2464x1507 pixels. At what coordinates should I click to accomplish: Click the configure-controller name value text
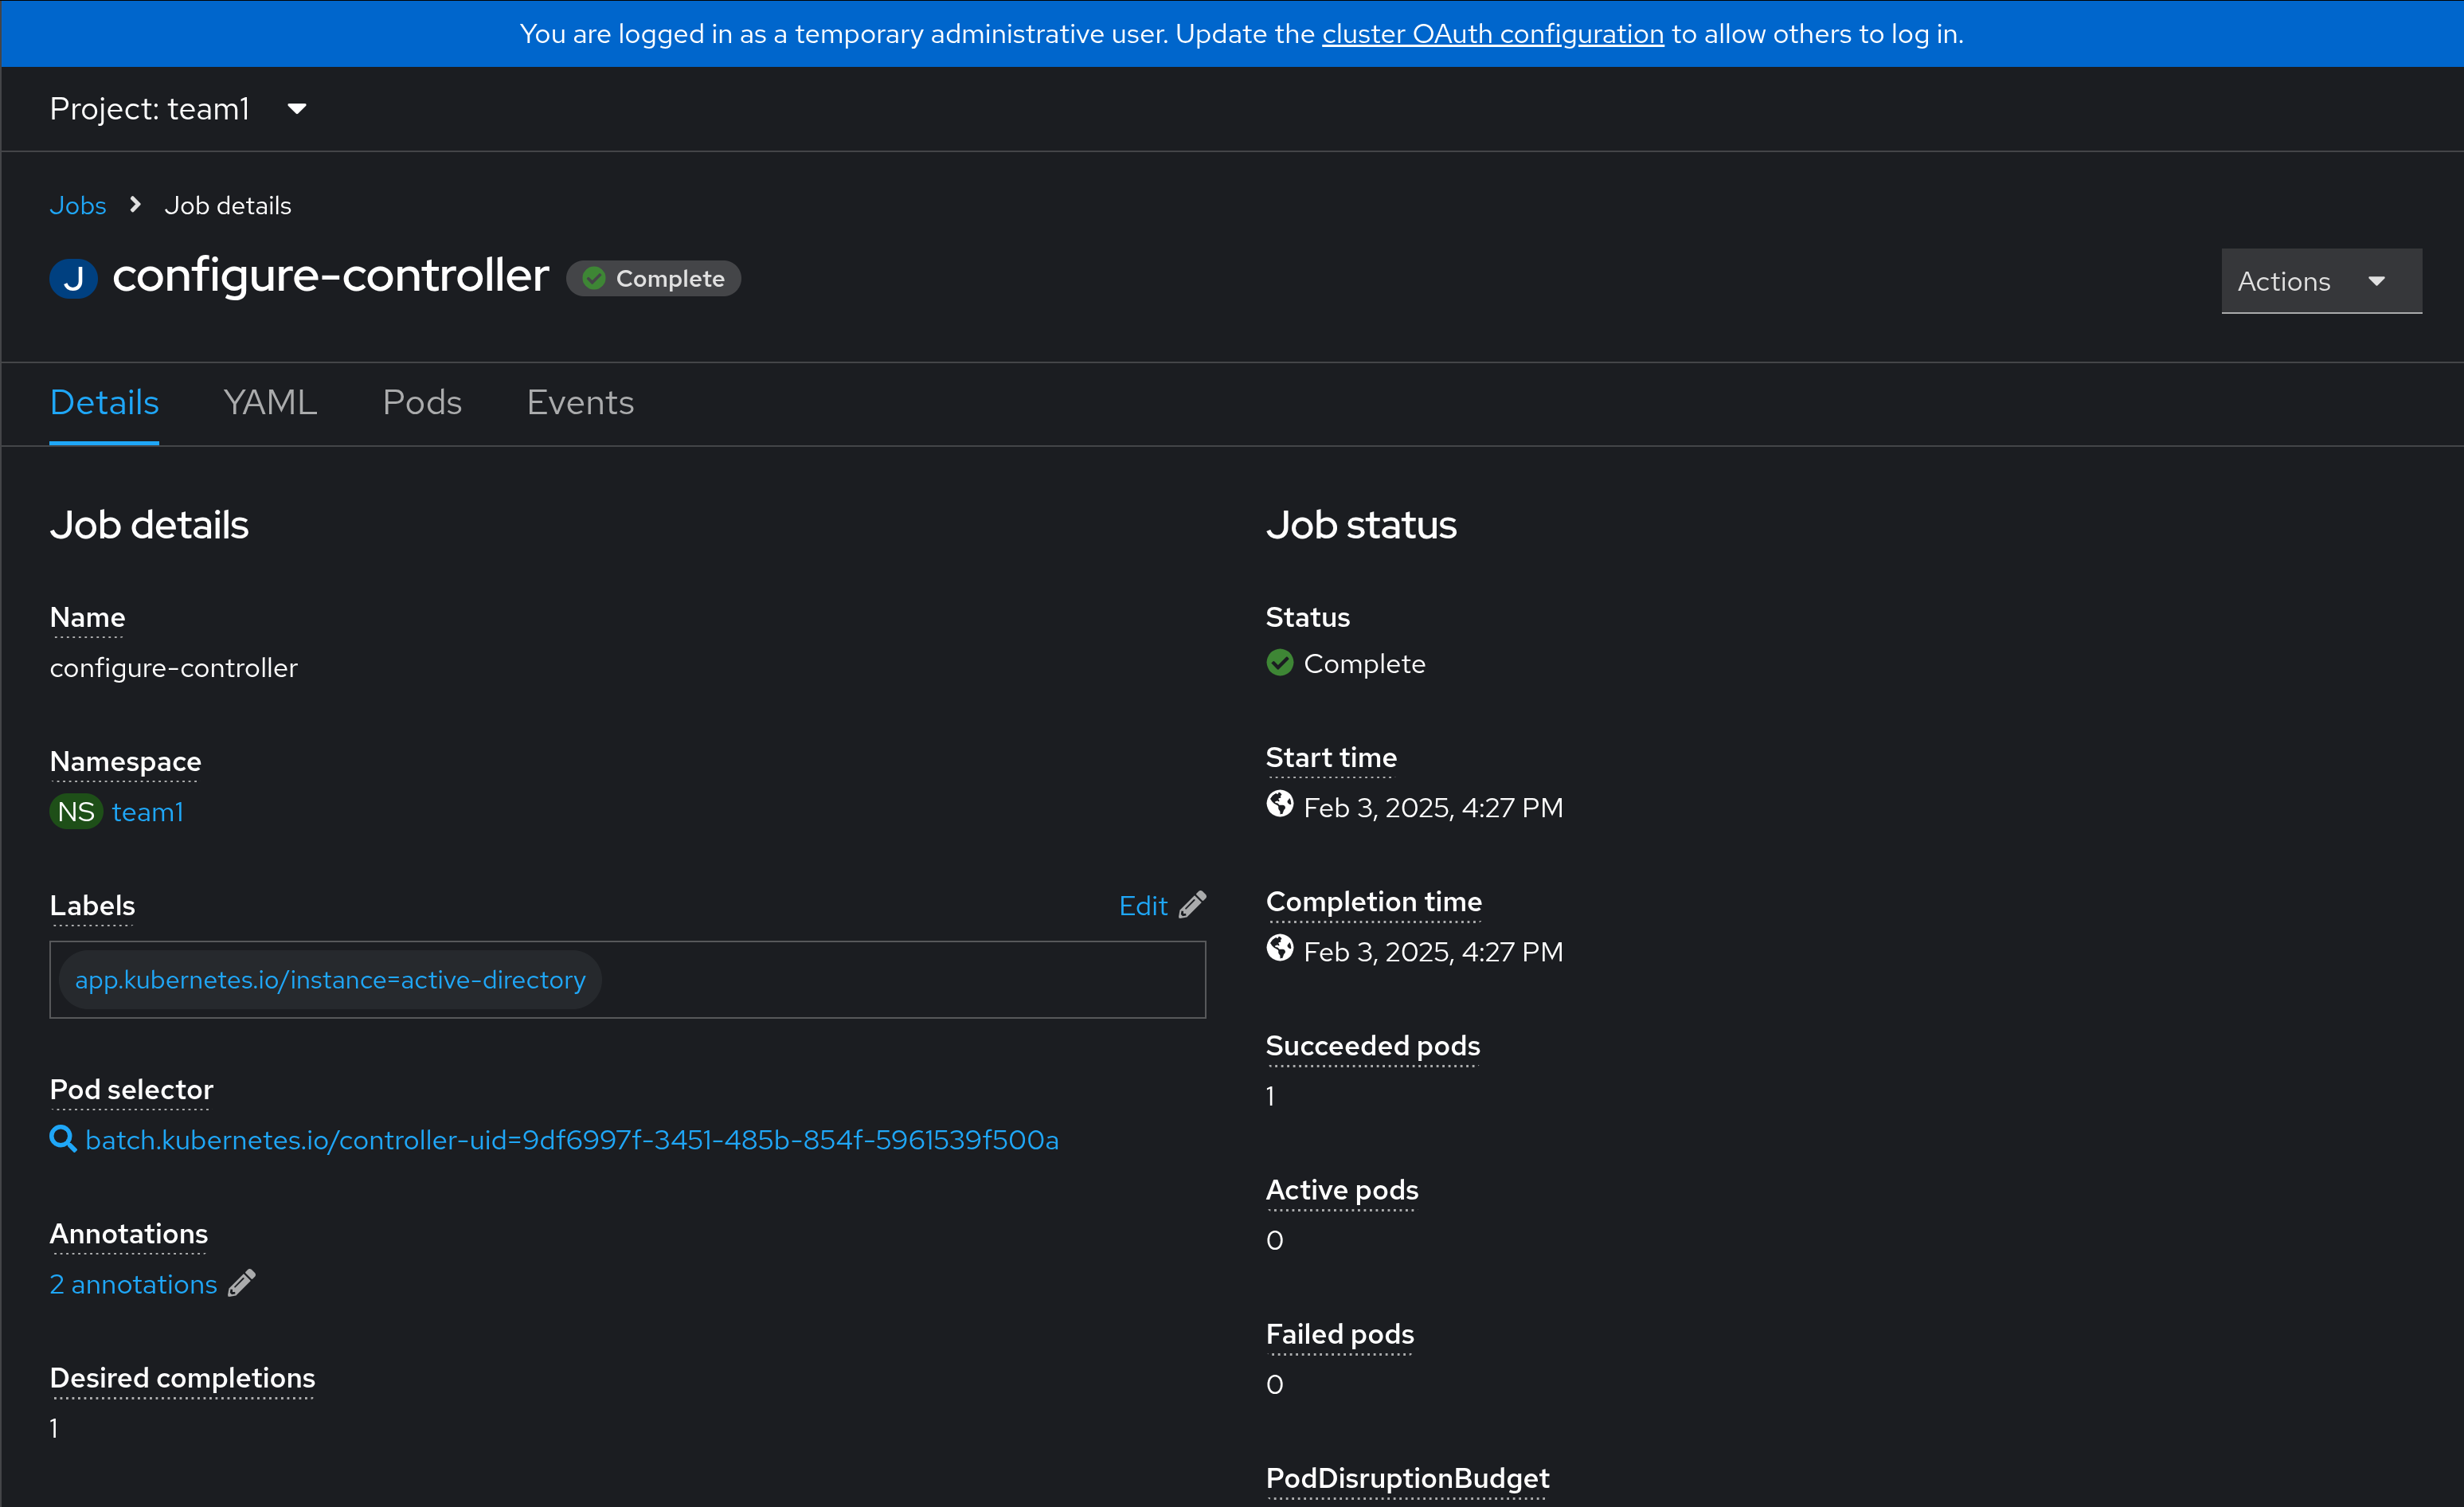174,668
